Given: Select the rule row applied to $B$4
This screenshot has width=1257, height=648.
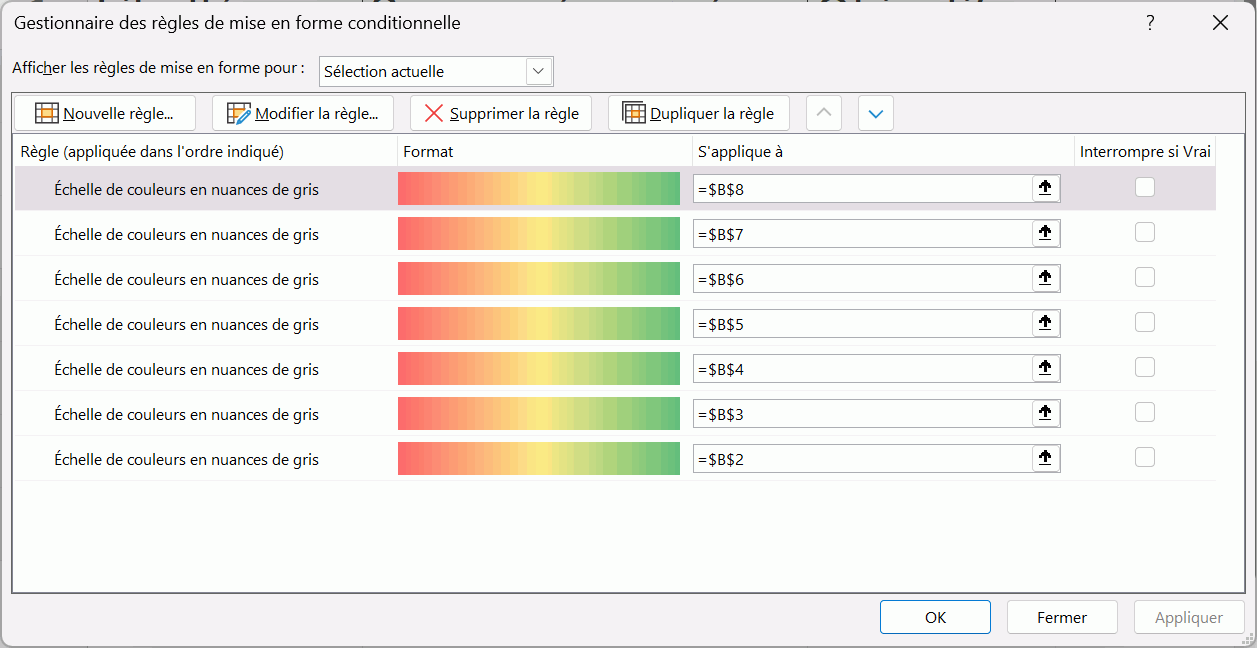Looking at the screenshot, I should 186,369.
